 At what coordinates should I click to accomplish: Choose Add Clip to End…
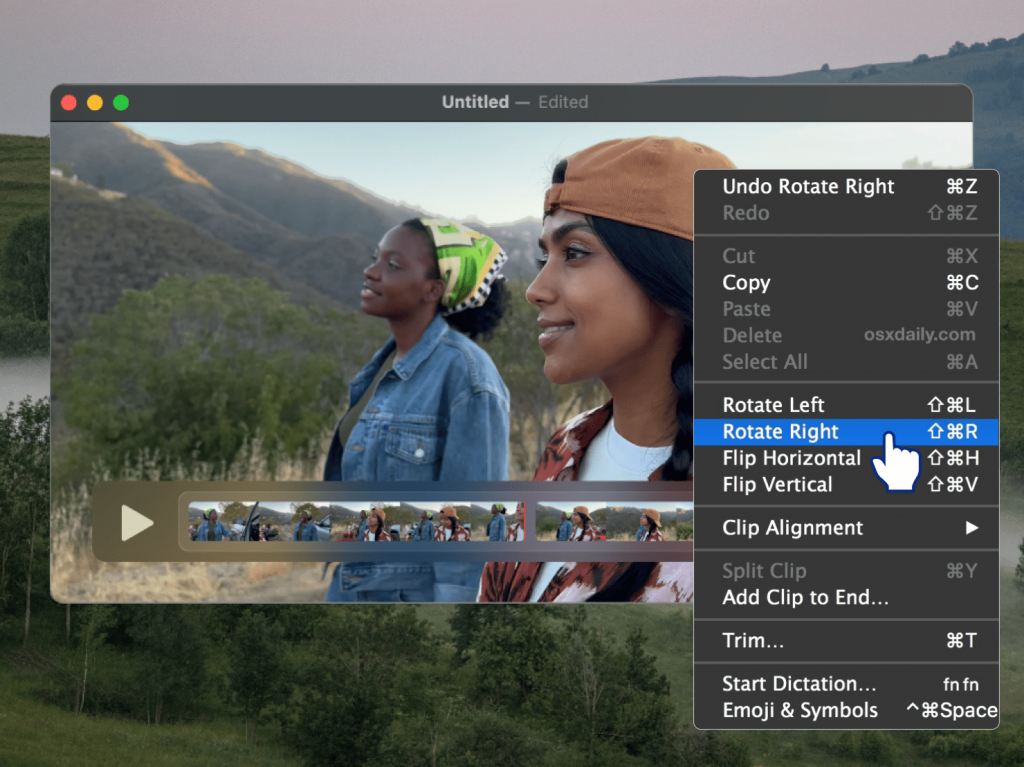point(846,597)
